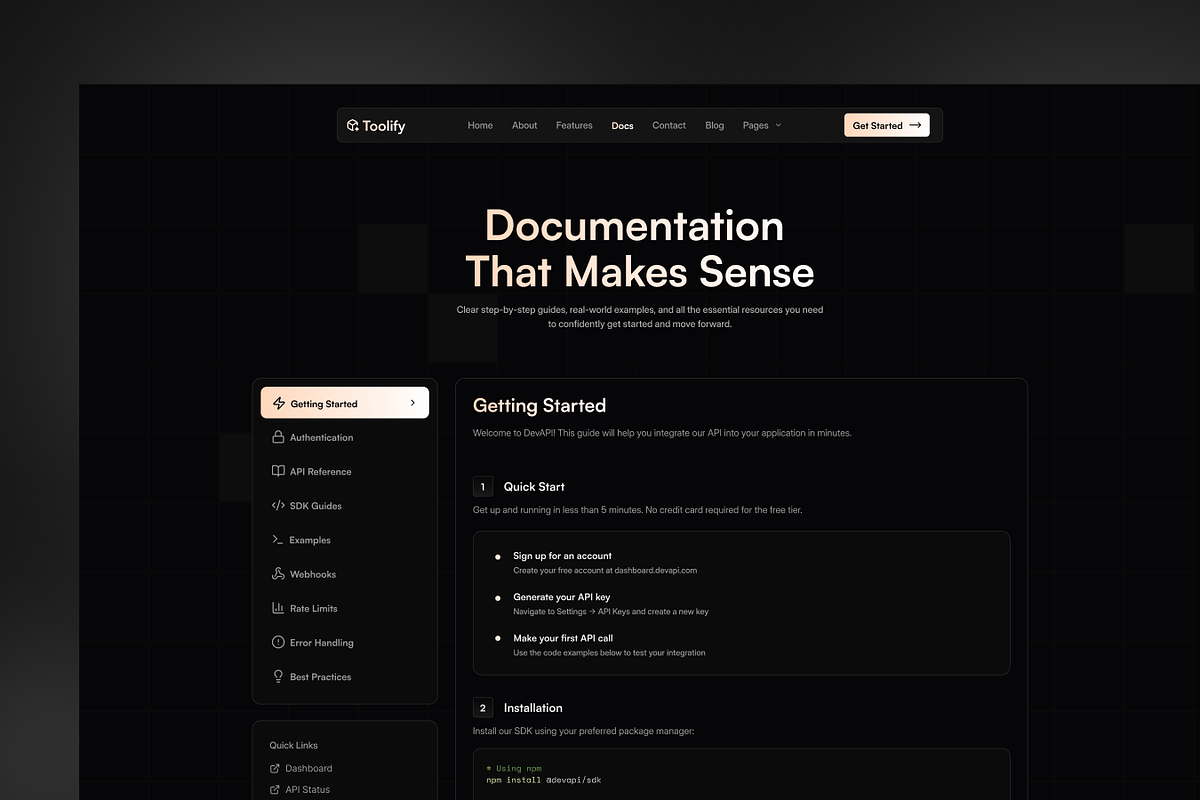
Task: Click the lightbulb icon for Best Practices
Action: (x=279, y=676)
